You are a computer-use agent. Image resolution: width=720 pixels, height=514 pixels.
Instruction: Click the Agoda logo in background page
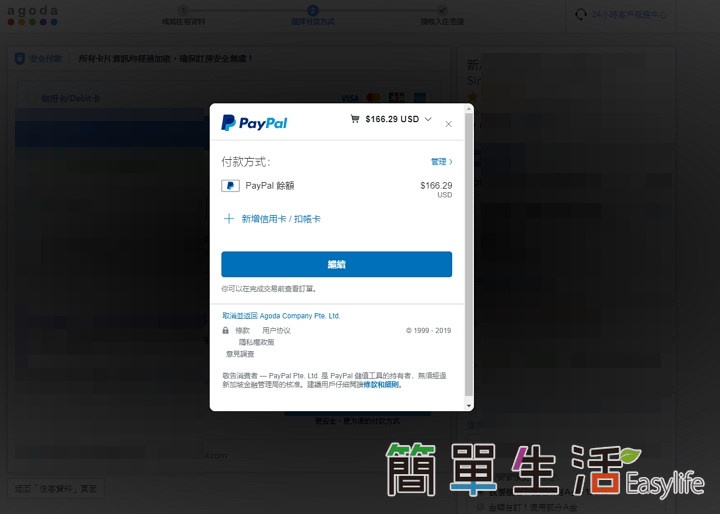pyautogui.click(x=33, y=15)
